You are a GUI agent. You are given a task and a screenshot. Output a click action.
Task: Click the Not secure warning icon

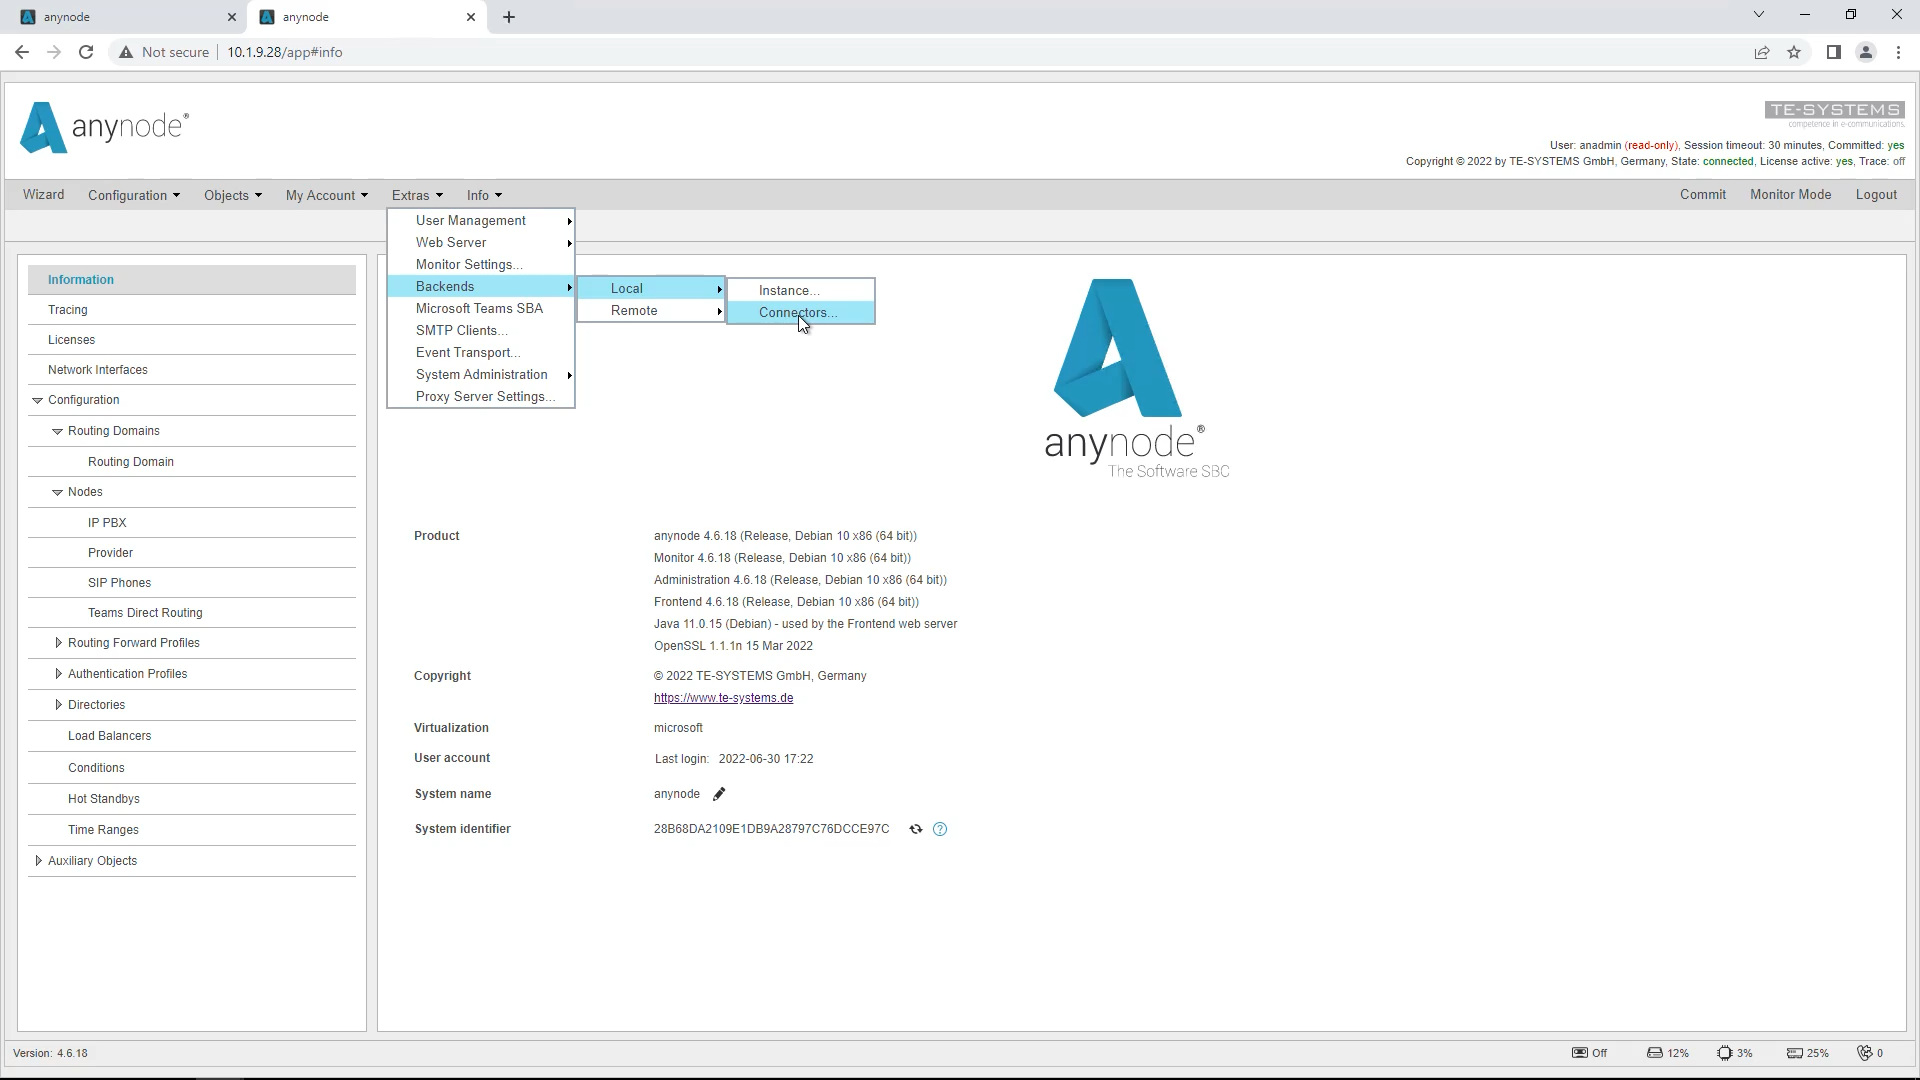pos(126,52)
